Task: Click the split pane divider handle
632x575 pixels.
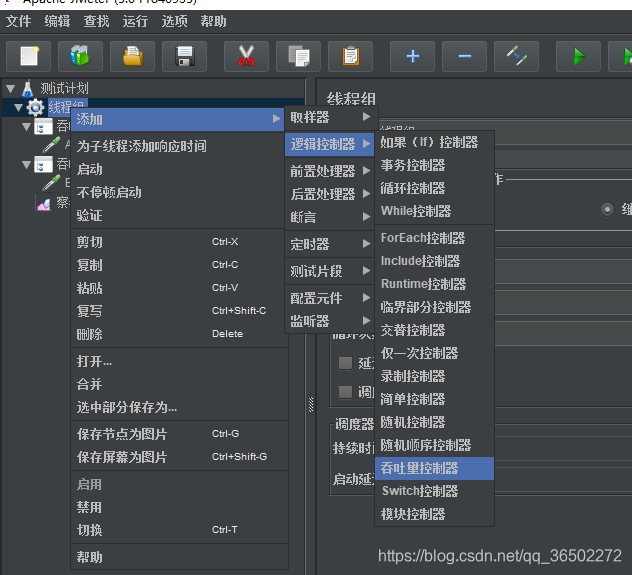Action: [311, 405]
